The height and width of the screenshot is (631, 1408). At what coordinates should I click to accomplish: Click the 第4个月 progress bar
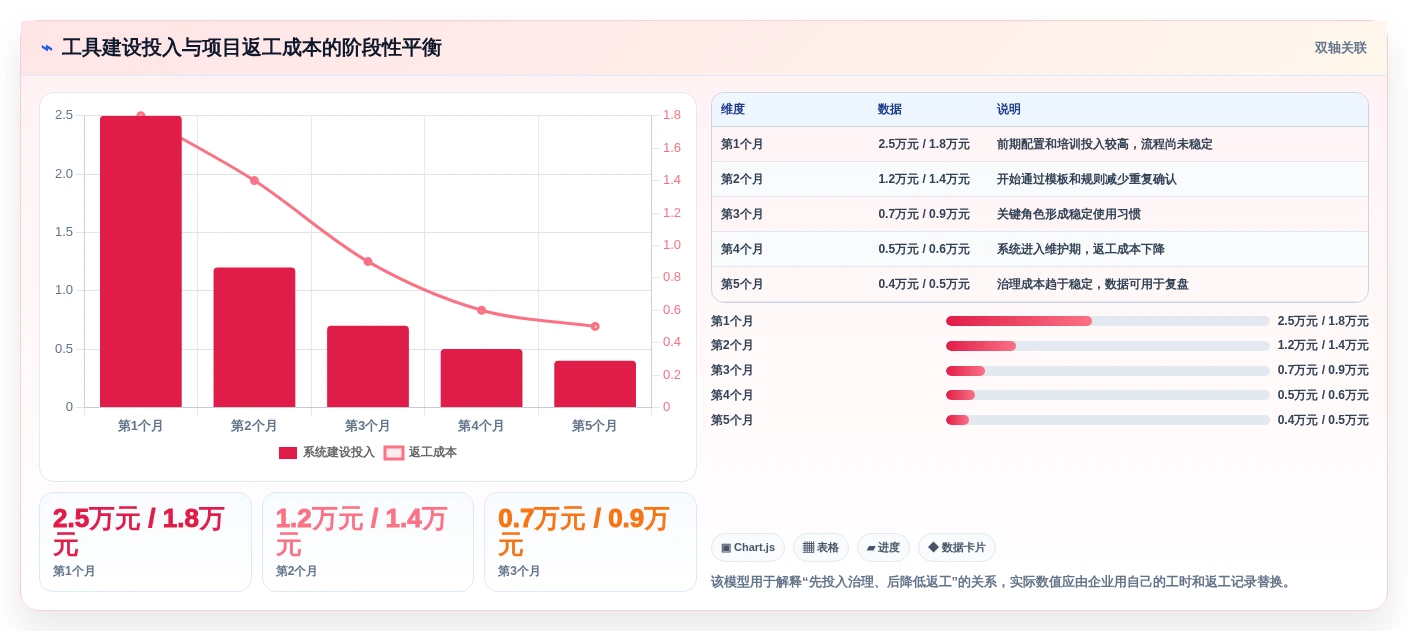(x=1108, y=395)
